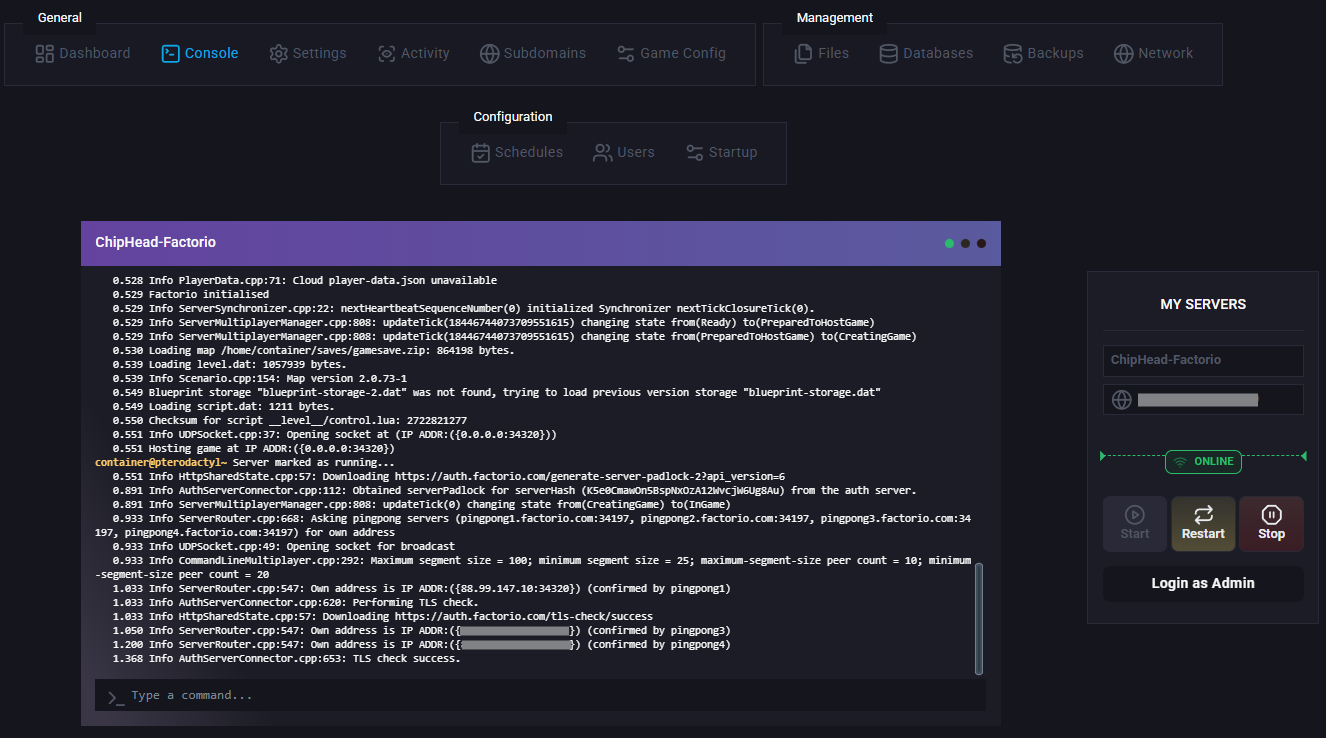Click the Configuration section label
This screenshot has height=738, width=1326.
click(513, 117)
